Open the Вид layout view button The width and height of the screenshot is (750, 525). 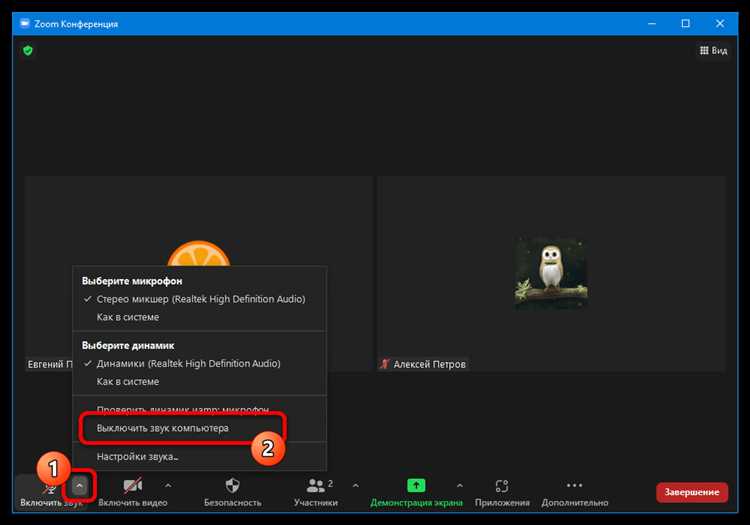[x=713, y=51]
